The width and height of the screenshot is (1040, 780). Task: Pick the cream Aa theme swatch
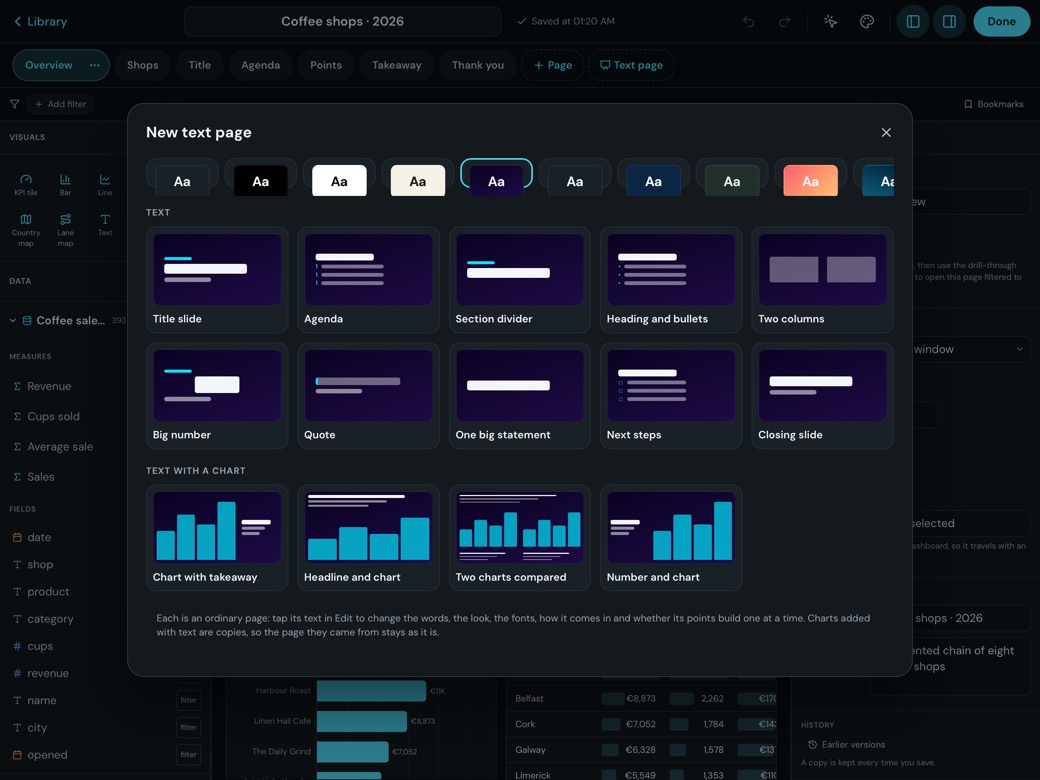418,178
